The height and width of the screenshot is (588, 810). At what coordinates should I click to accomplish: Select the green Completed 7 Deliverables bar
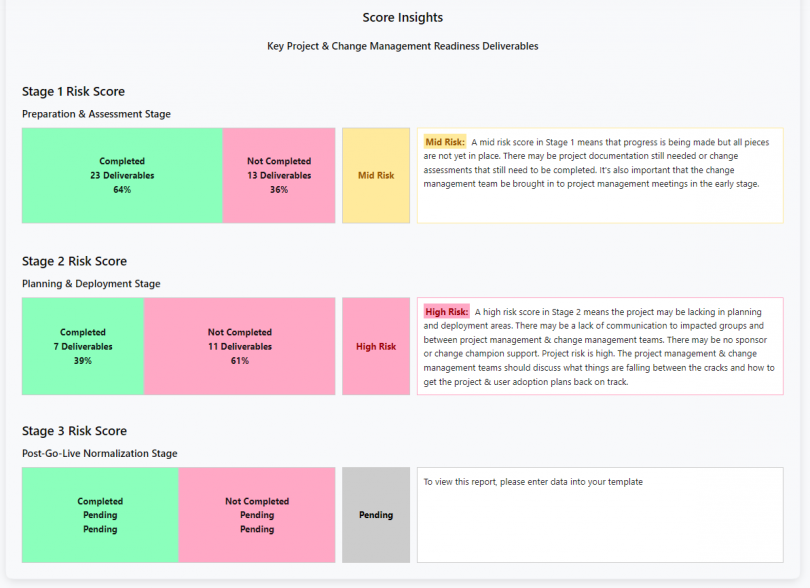point(83,346)
